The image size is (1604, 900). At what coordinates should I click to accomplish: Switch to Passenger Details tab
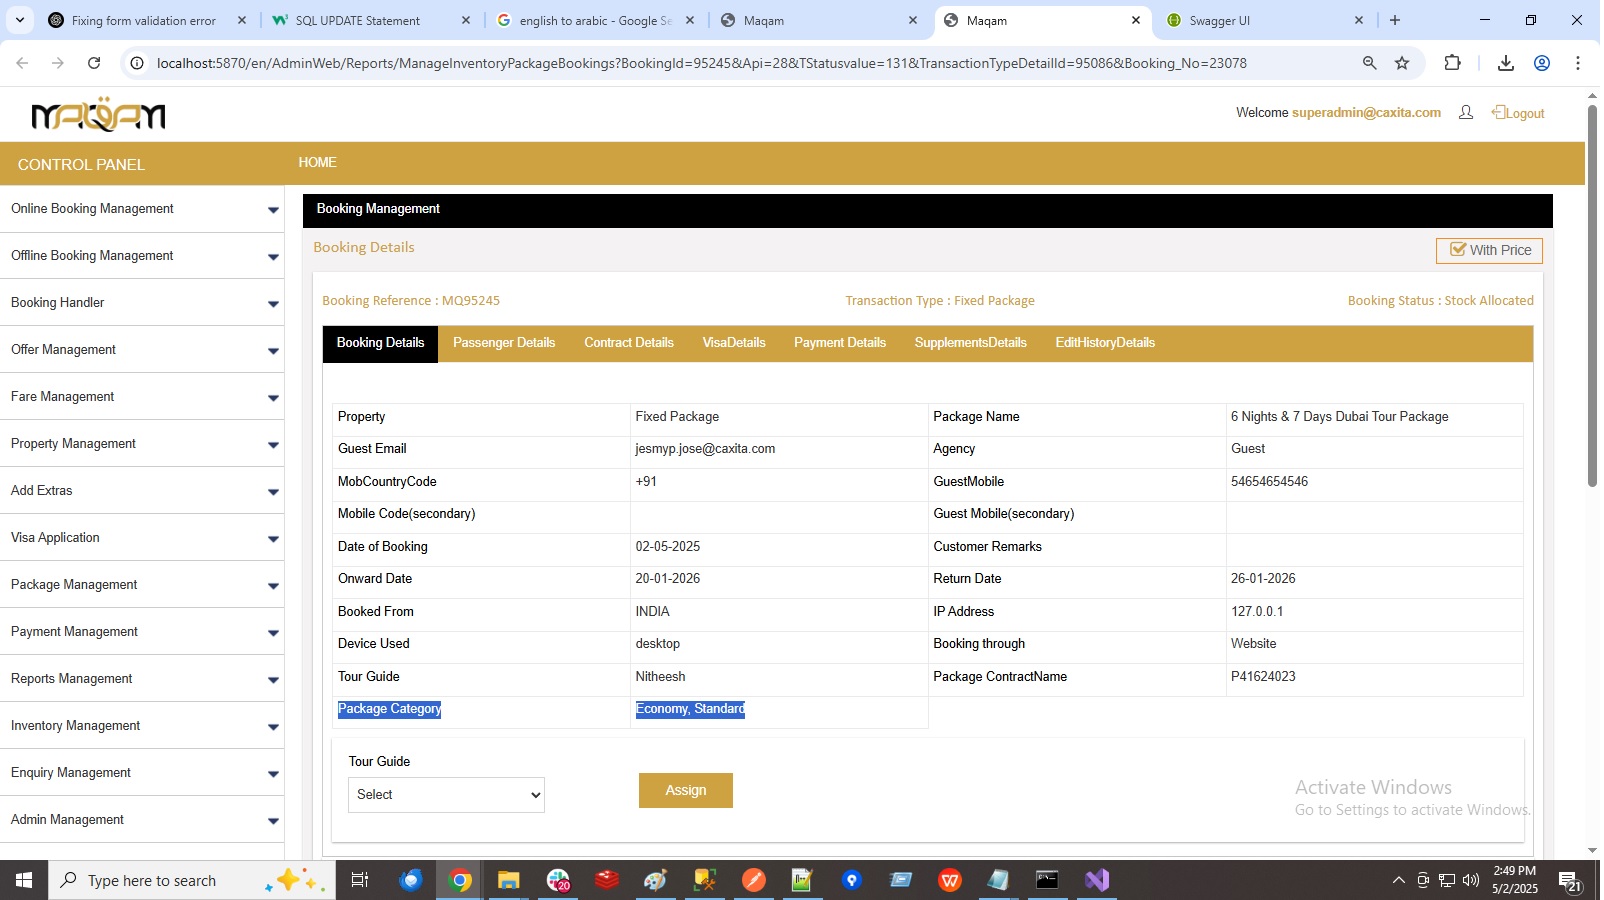click(503, 343)
